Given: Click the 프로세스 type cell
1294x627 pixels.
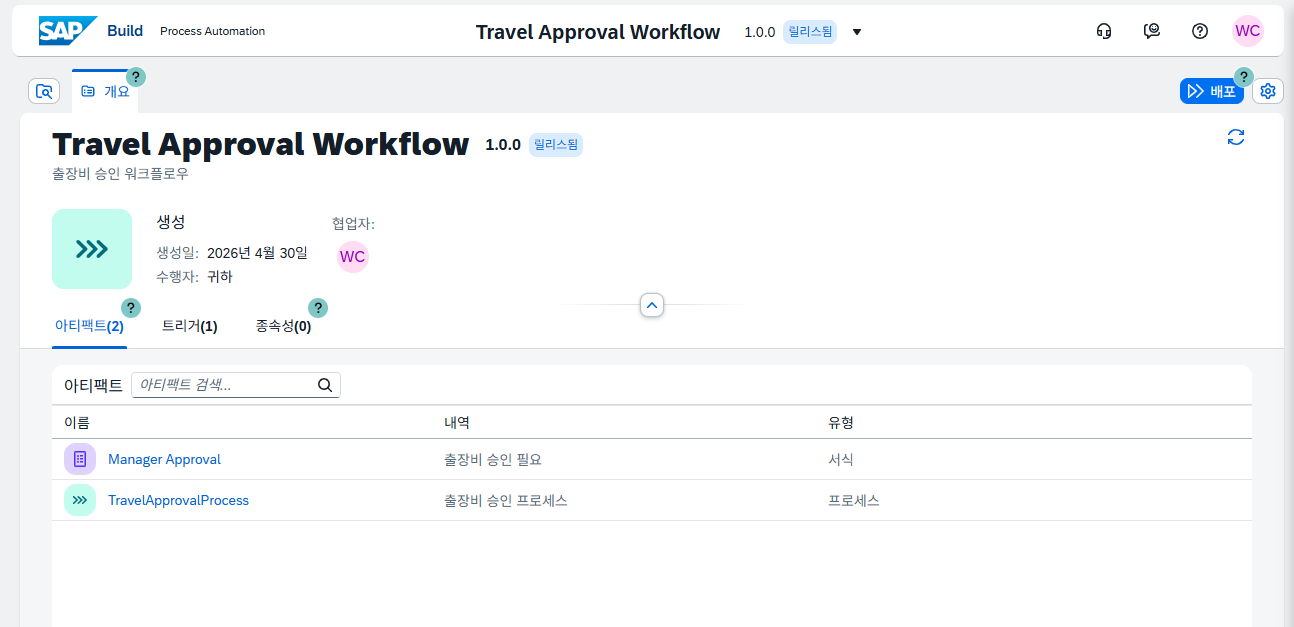Looking at the screenshot, I should [x=854, y=501].
